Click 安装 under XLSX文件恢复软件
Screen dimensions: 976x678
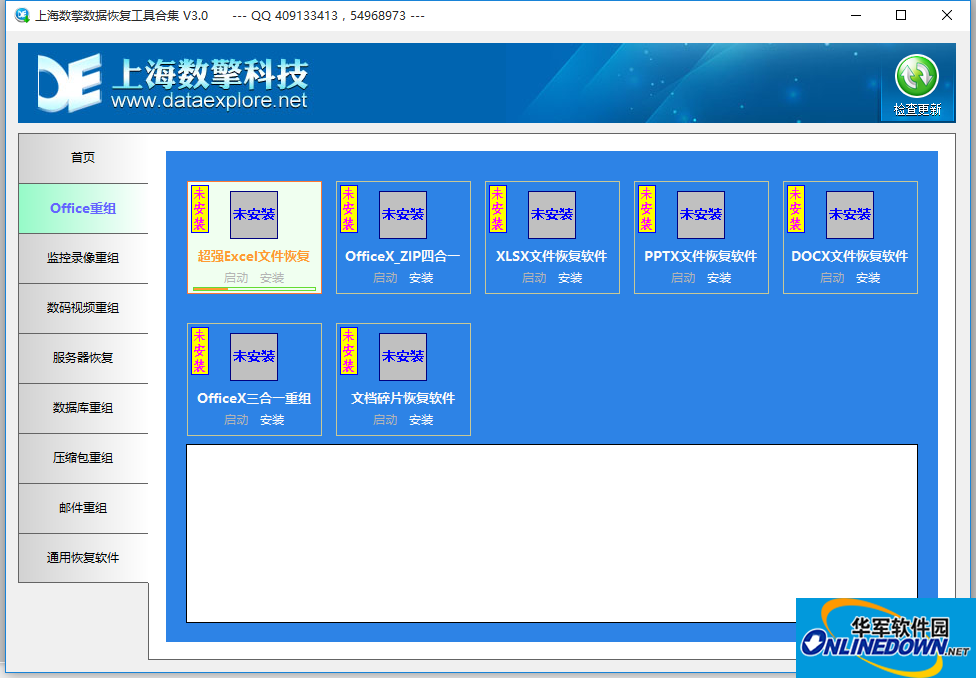tap(570, 278)
